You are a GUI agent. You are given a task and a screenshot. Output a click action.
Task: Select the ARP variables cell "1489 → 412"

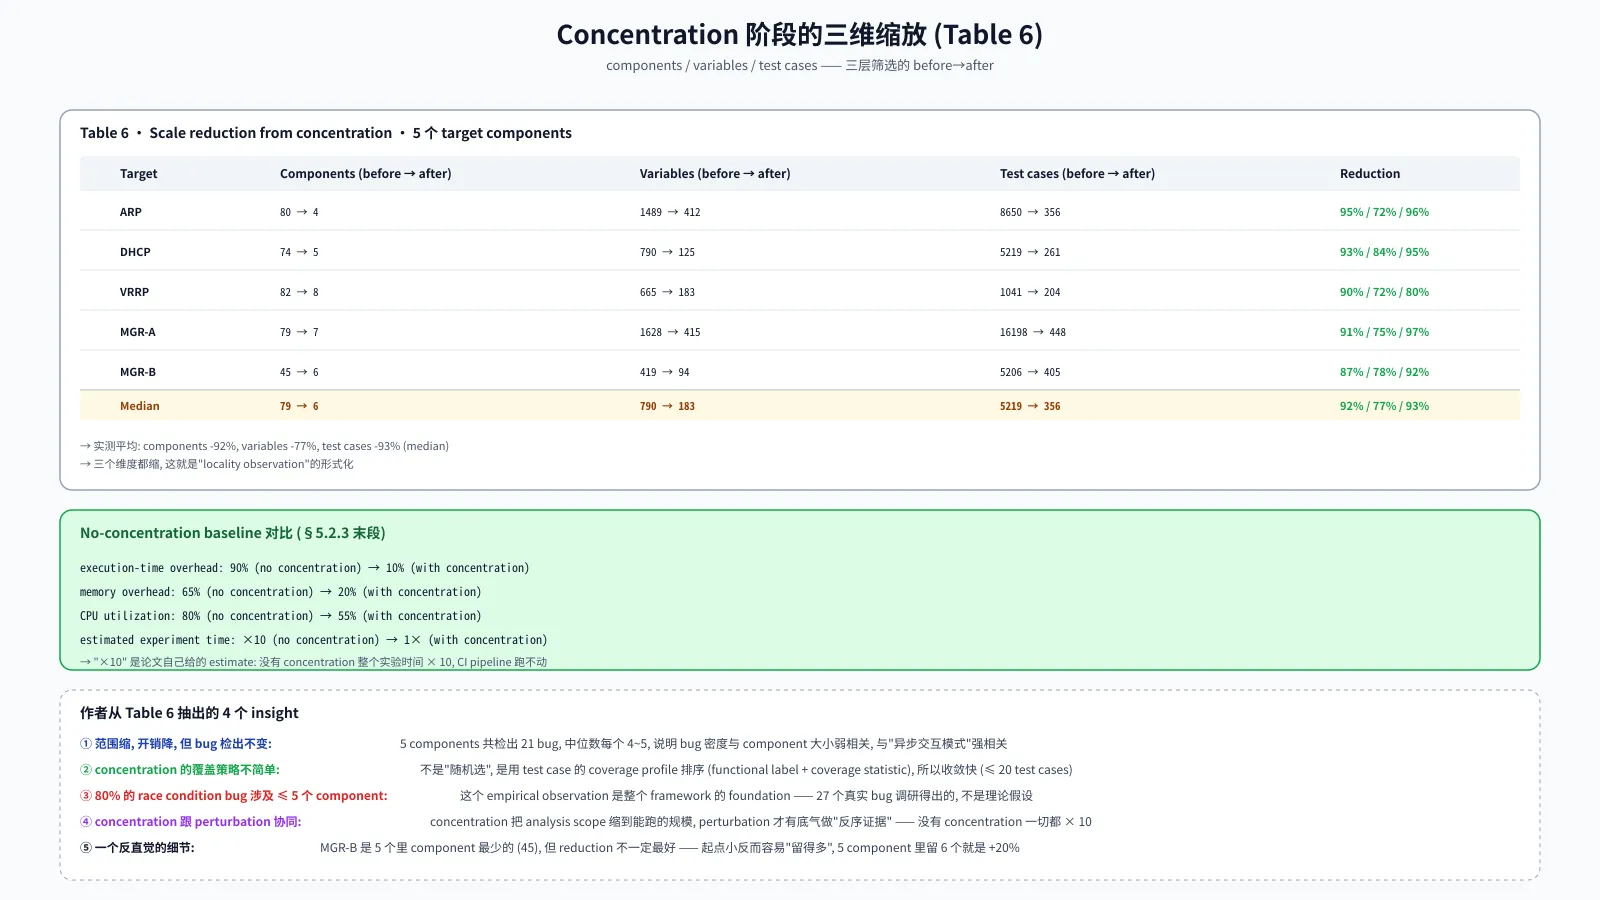[x=670, y=212]
